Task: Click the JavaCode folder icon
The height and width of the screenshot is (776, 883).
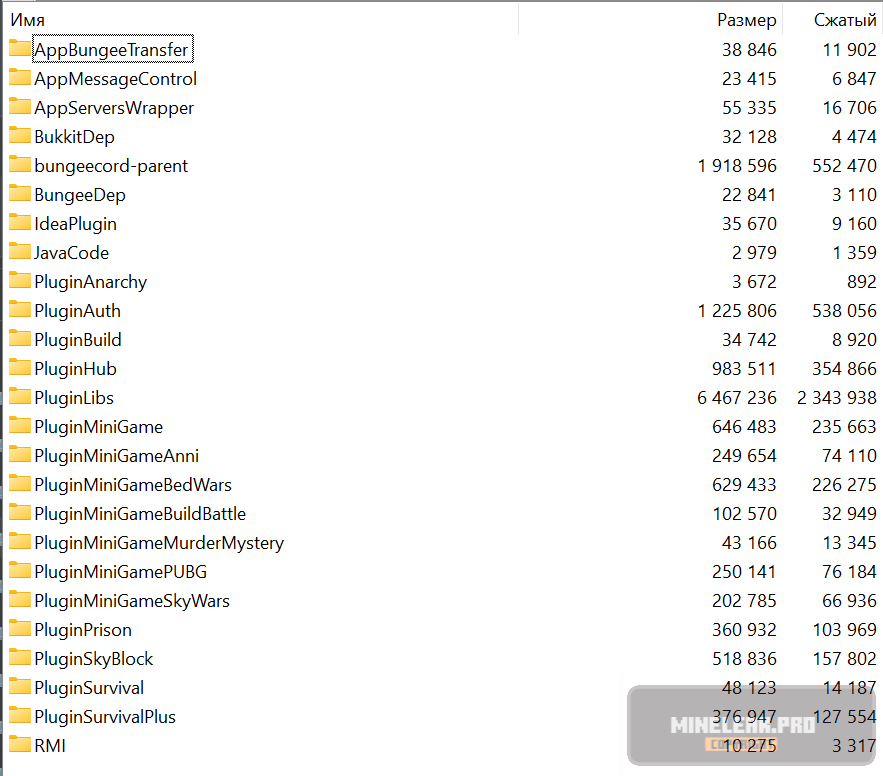Action: (20, 252)
